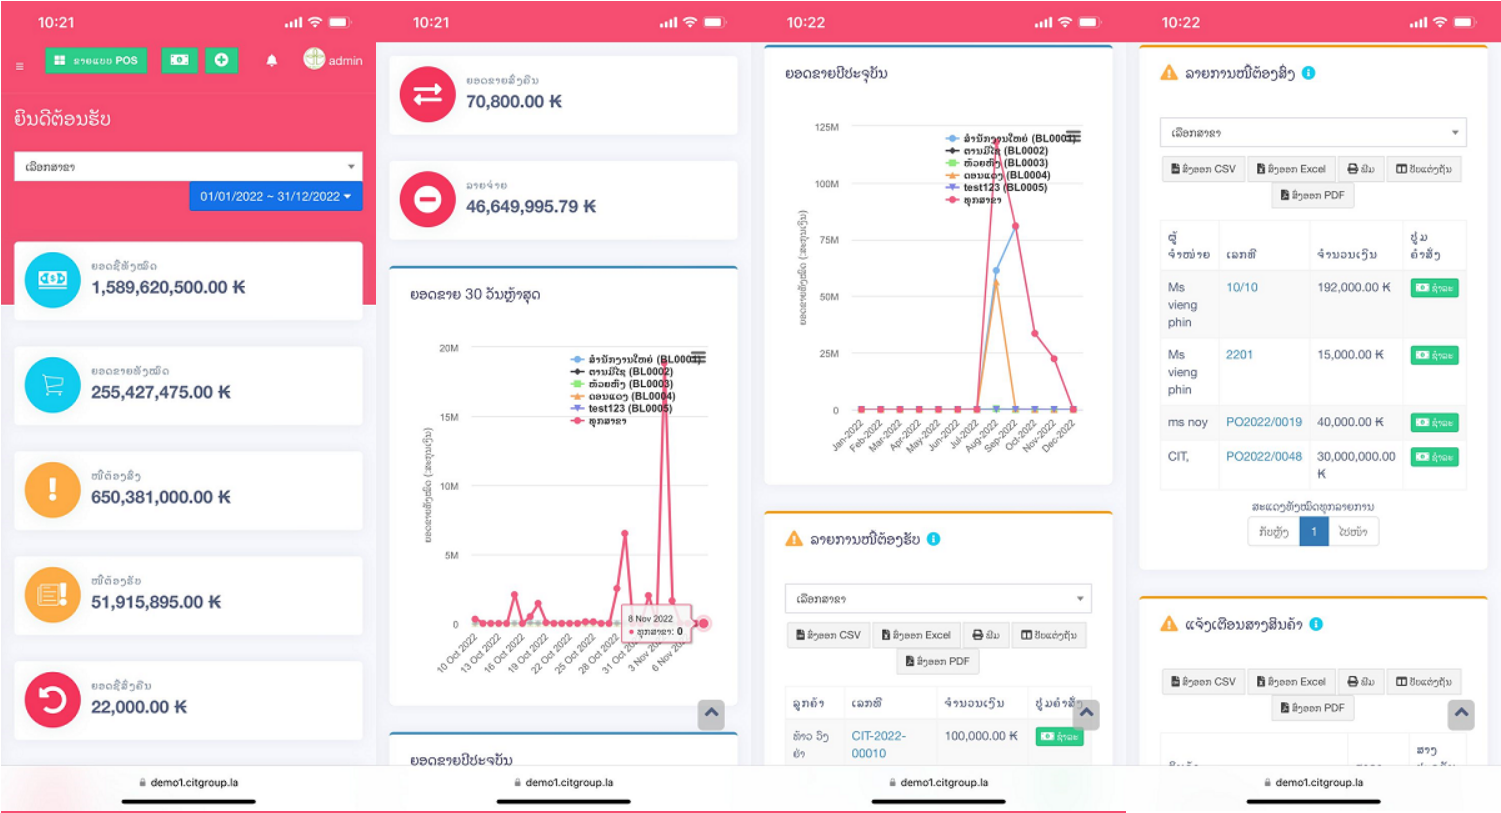Screen dimensions: 1501x813
Task: Click the green cash icon button in header
Action: (x=179, y=60)
